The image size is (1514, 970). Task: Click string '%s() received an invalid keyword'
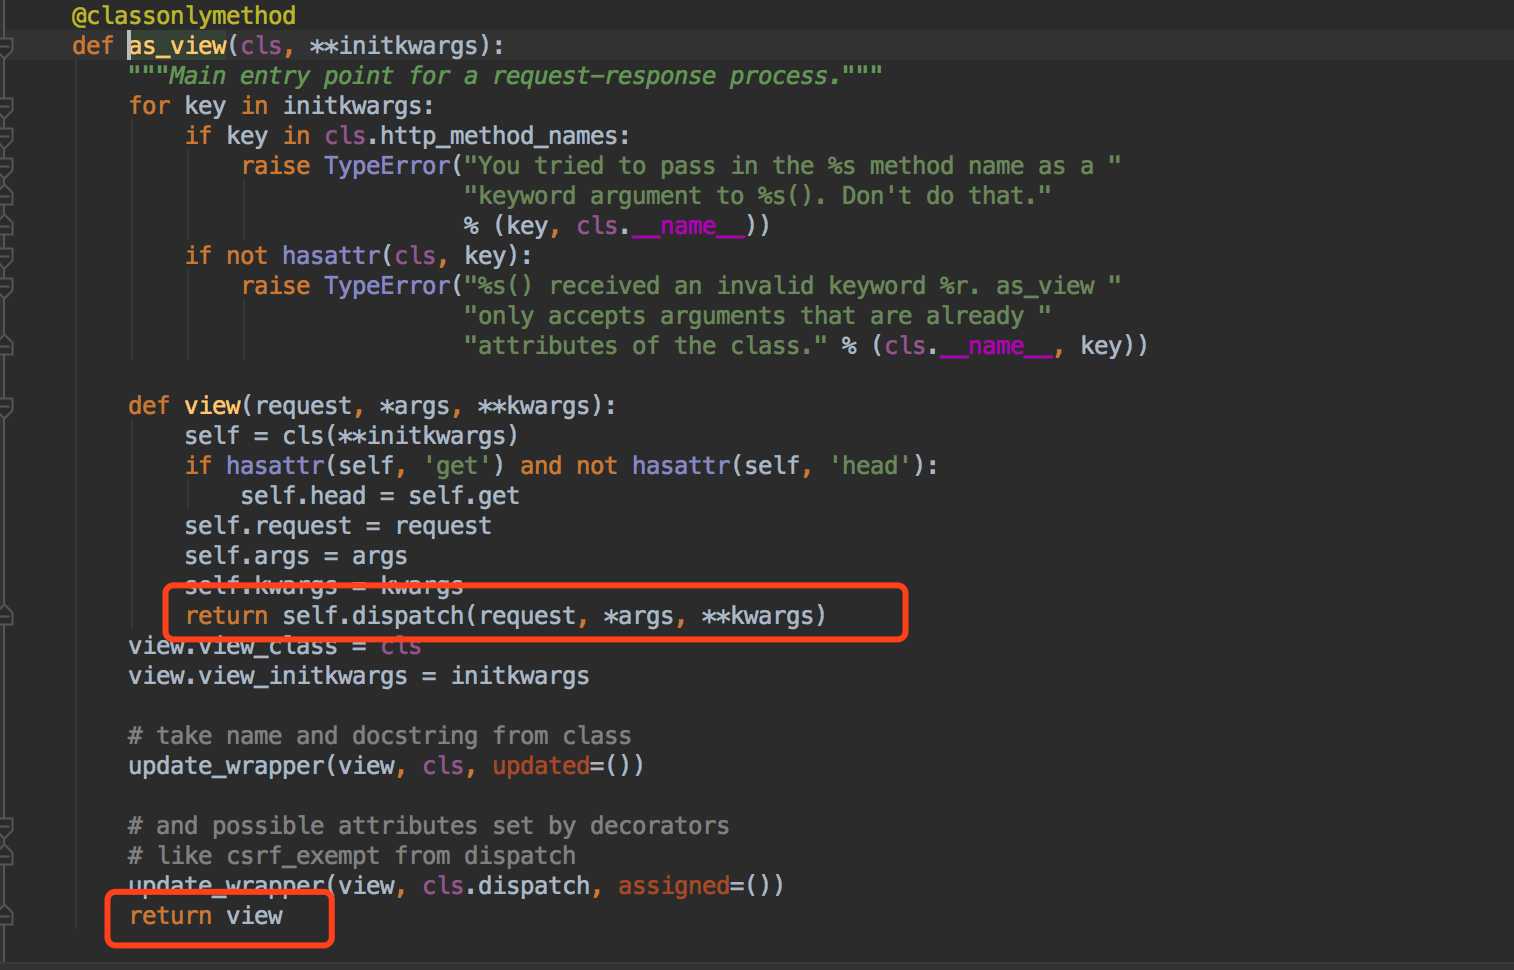point(792,286)
